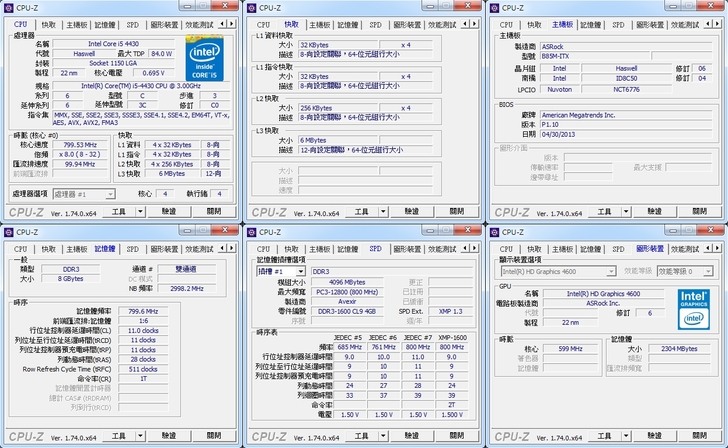Click the 799.53 MHz core speed value
728x448 pixels.
80,145
